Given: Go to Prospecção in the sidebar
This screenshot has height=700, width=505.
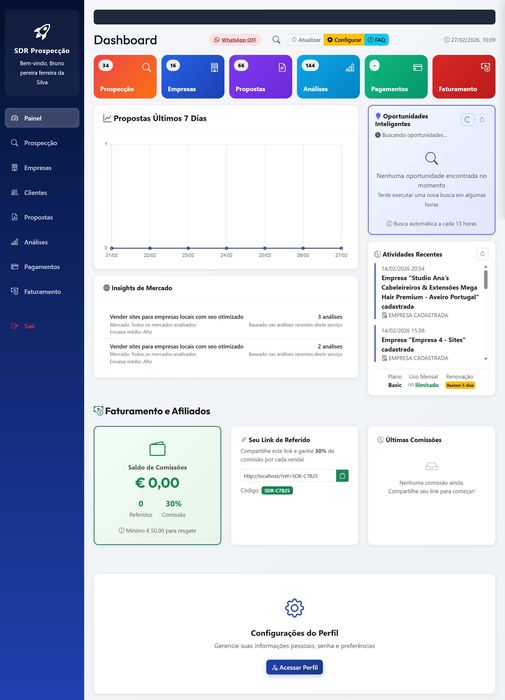Looking at the screenshot, I should (42, 143).
